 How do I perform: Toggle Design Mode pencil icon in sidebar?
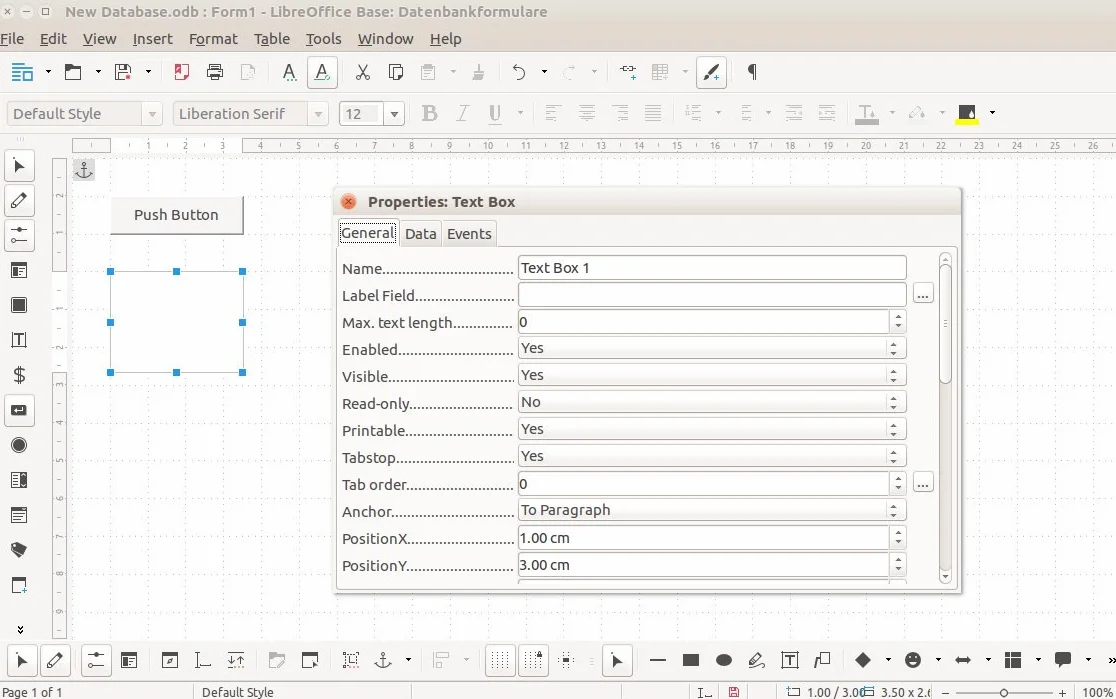[19, 201]
